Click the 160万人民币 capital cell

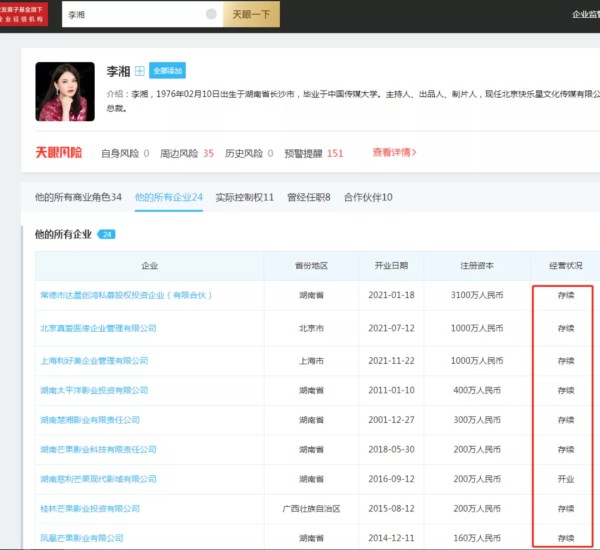coord(477,538)
